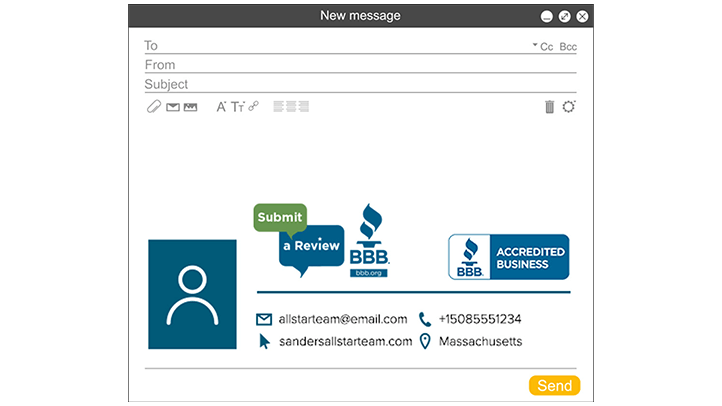The width and height of the screenshot is (722, 406).
Task: Attach a file with the paperclip icon
Action: 154,107
